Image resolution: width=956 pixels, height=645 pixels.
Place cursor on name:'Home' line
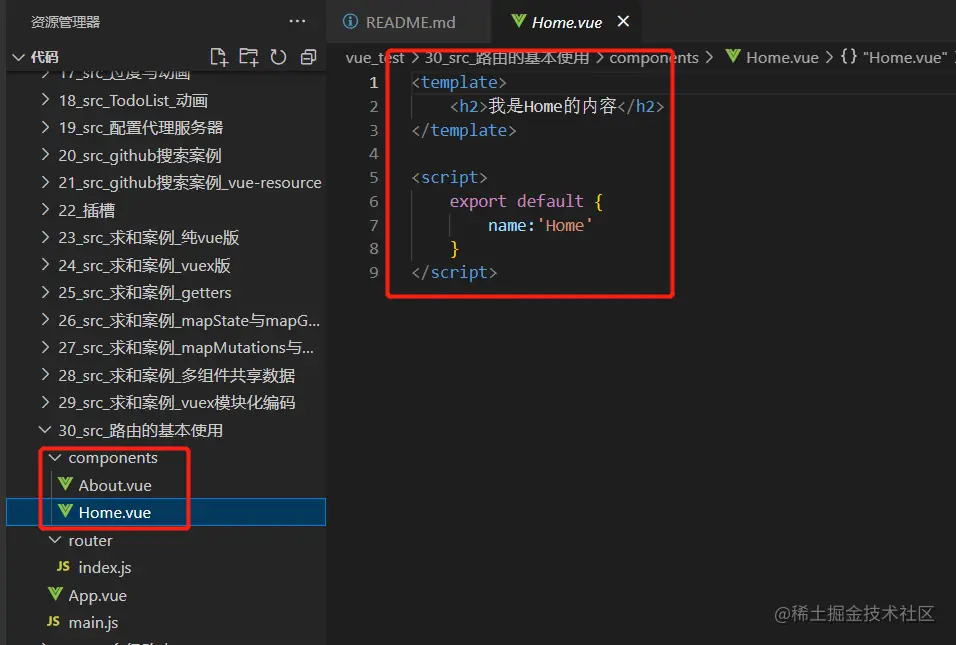pyautogui.click(x=540, y=226)
